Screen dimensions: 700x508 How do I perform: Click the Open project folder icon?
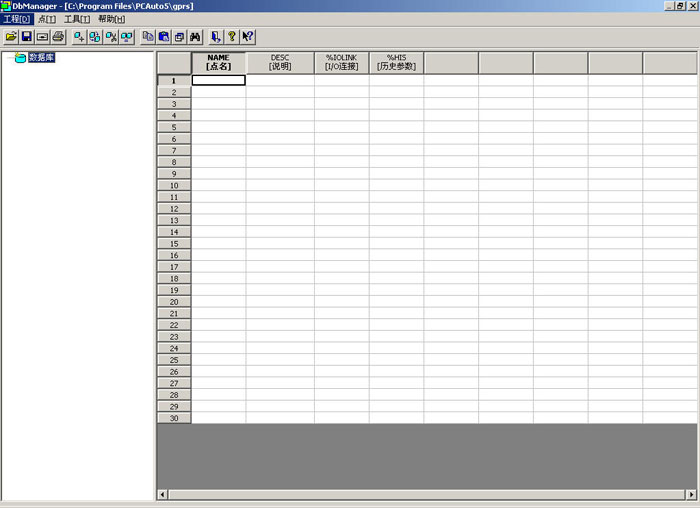(11, 37)
